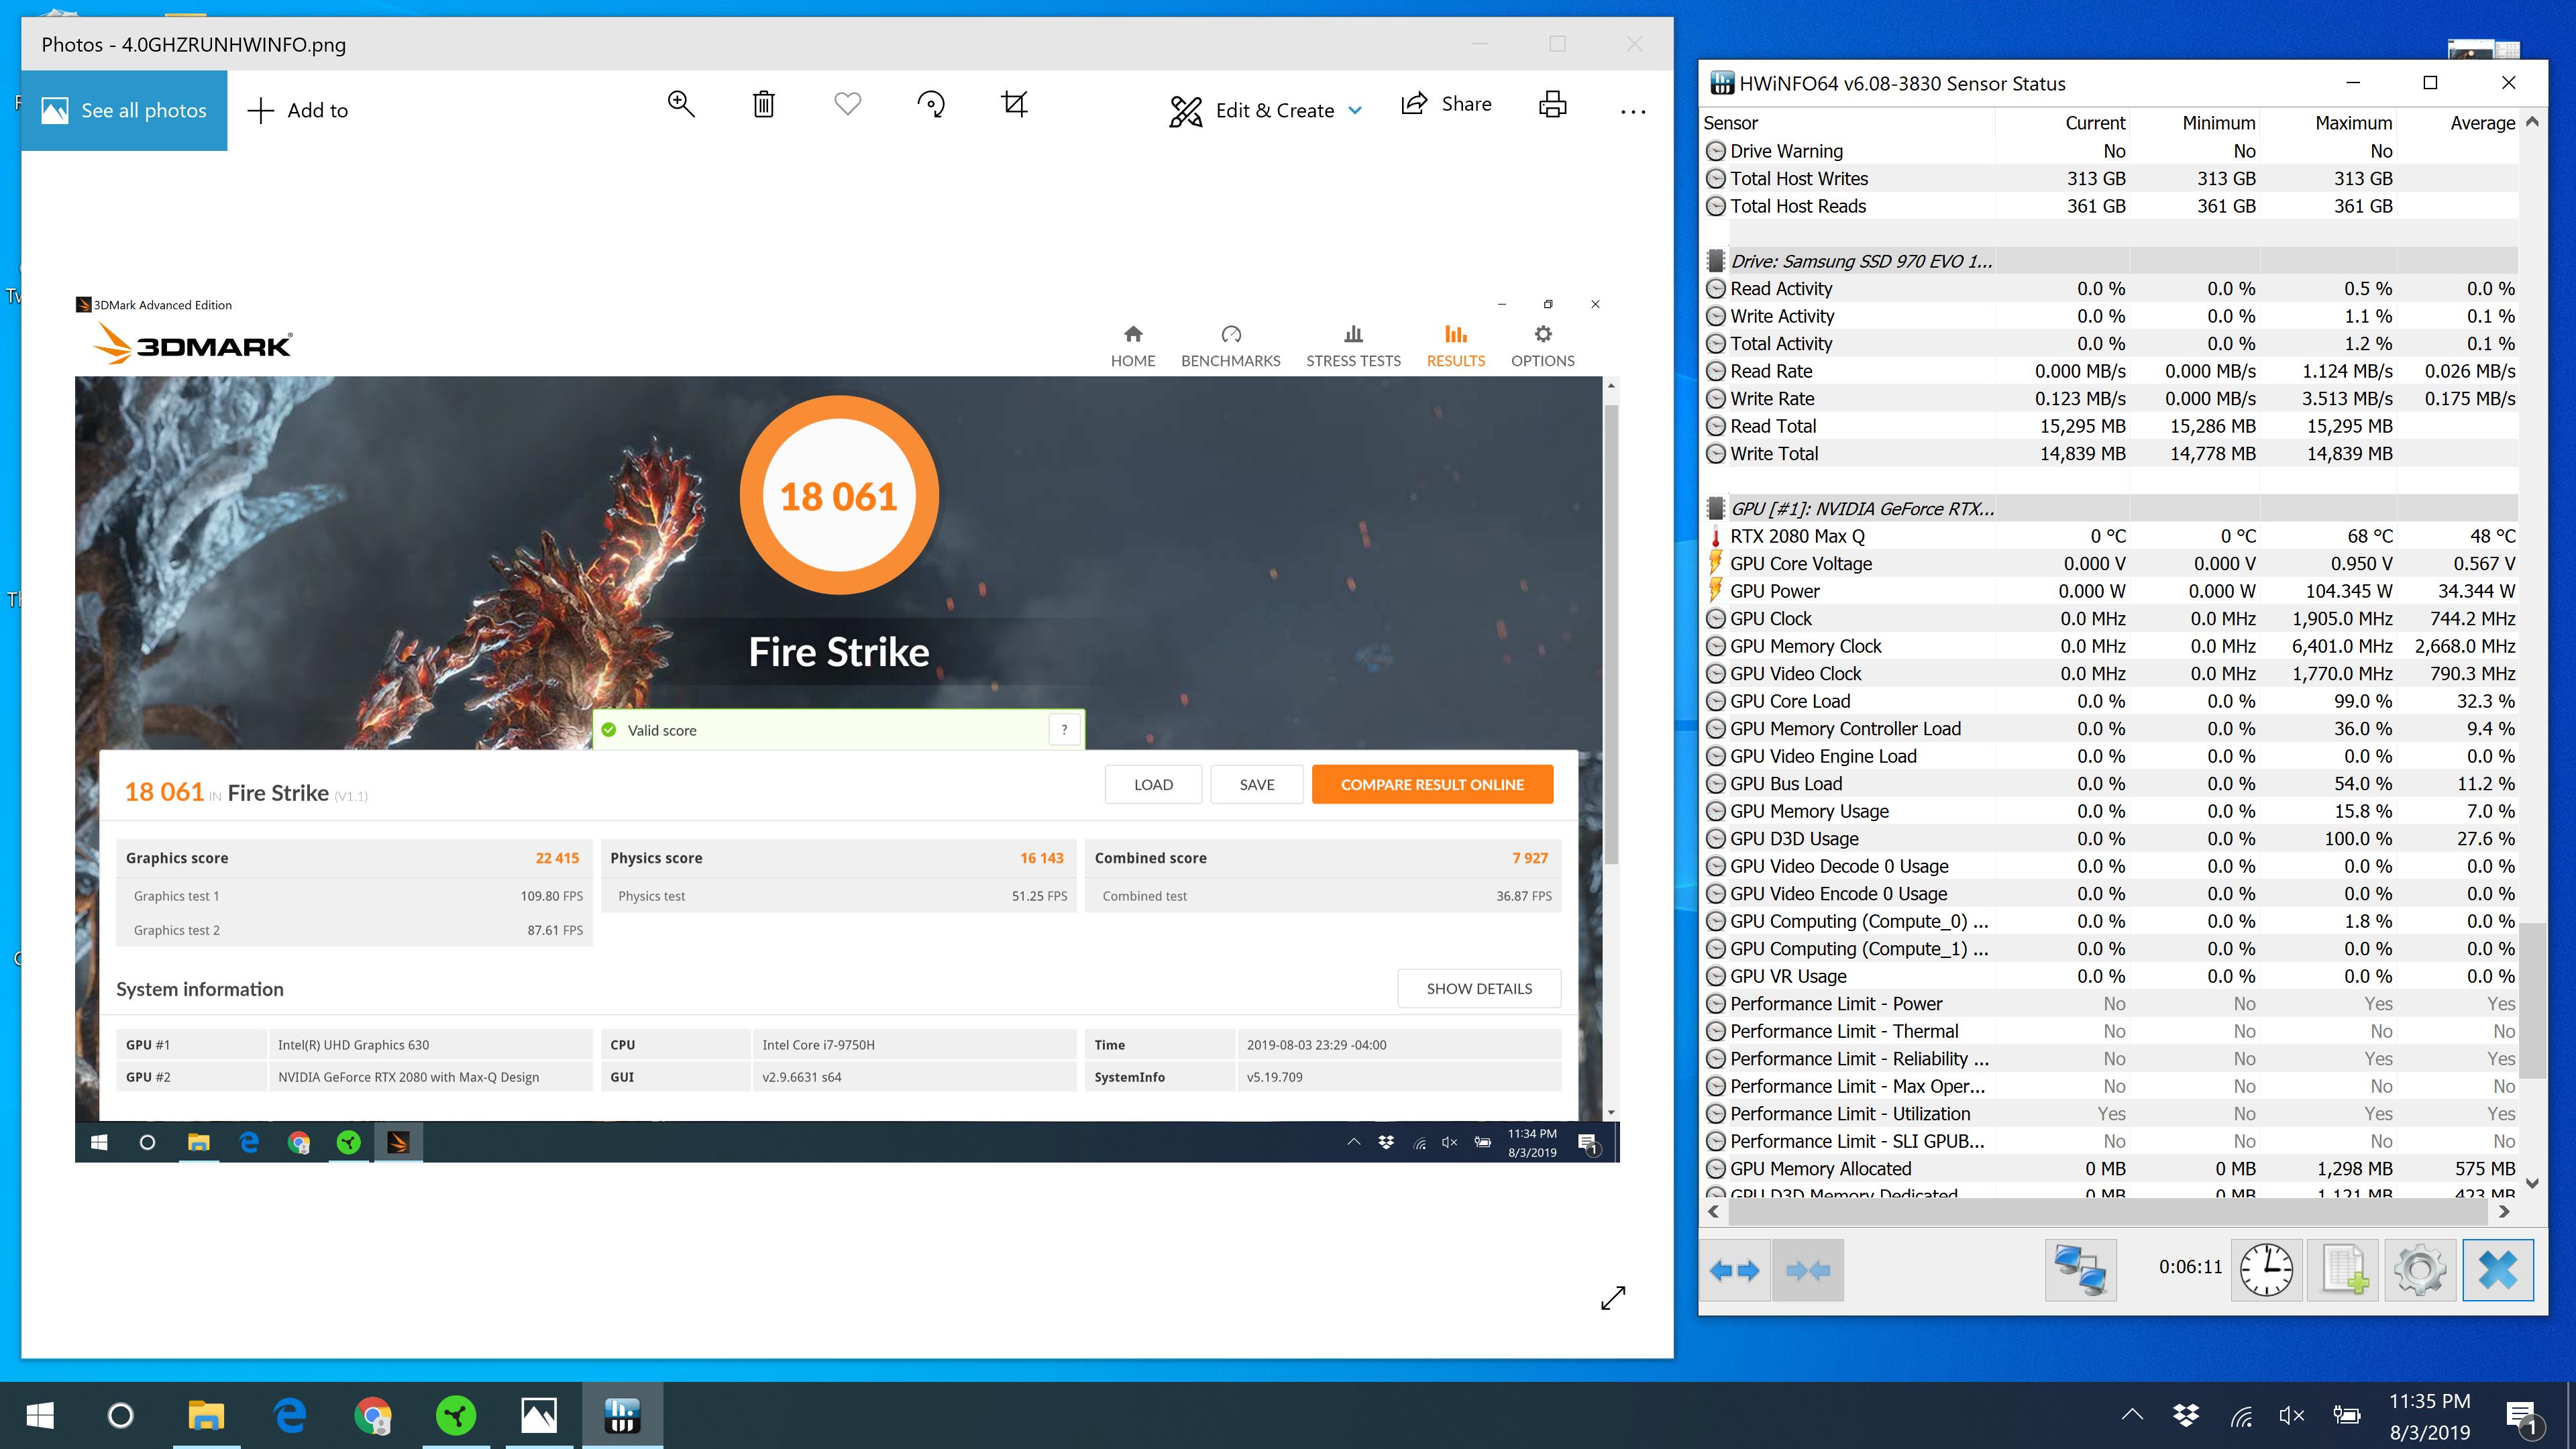Click HWiNFO blue X close sensors button
The image size is (2576, 1449).
point(2498,1270)
